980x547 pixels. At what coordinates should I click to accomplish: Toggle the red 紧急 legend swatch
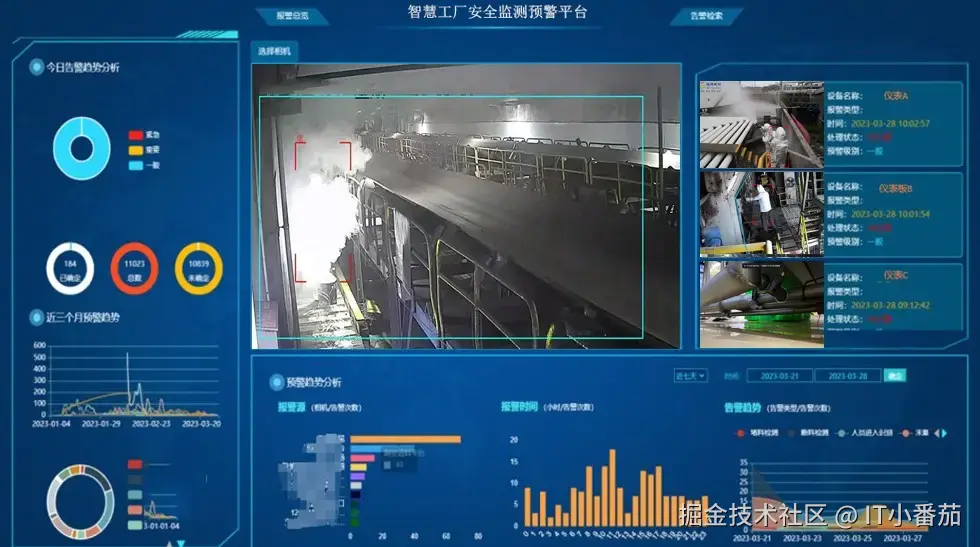tap(136, 135)
